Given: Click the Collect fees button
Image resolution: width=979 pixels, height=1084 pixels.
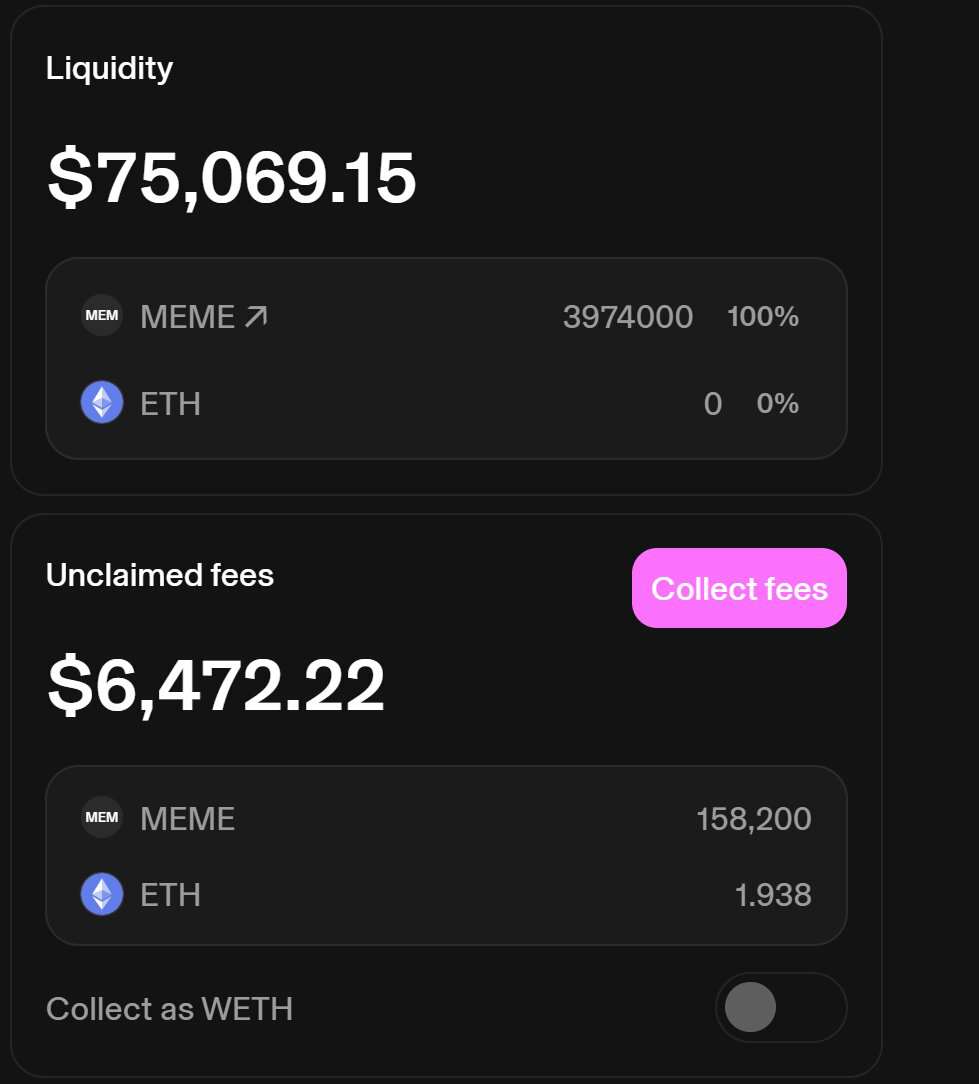Looking at the screenshot, I should coord(739,588).
